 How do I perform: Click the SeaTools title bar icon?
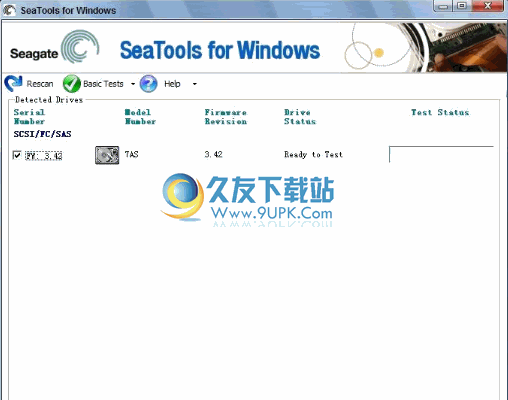[9, 10]
